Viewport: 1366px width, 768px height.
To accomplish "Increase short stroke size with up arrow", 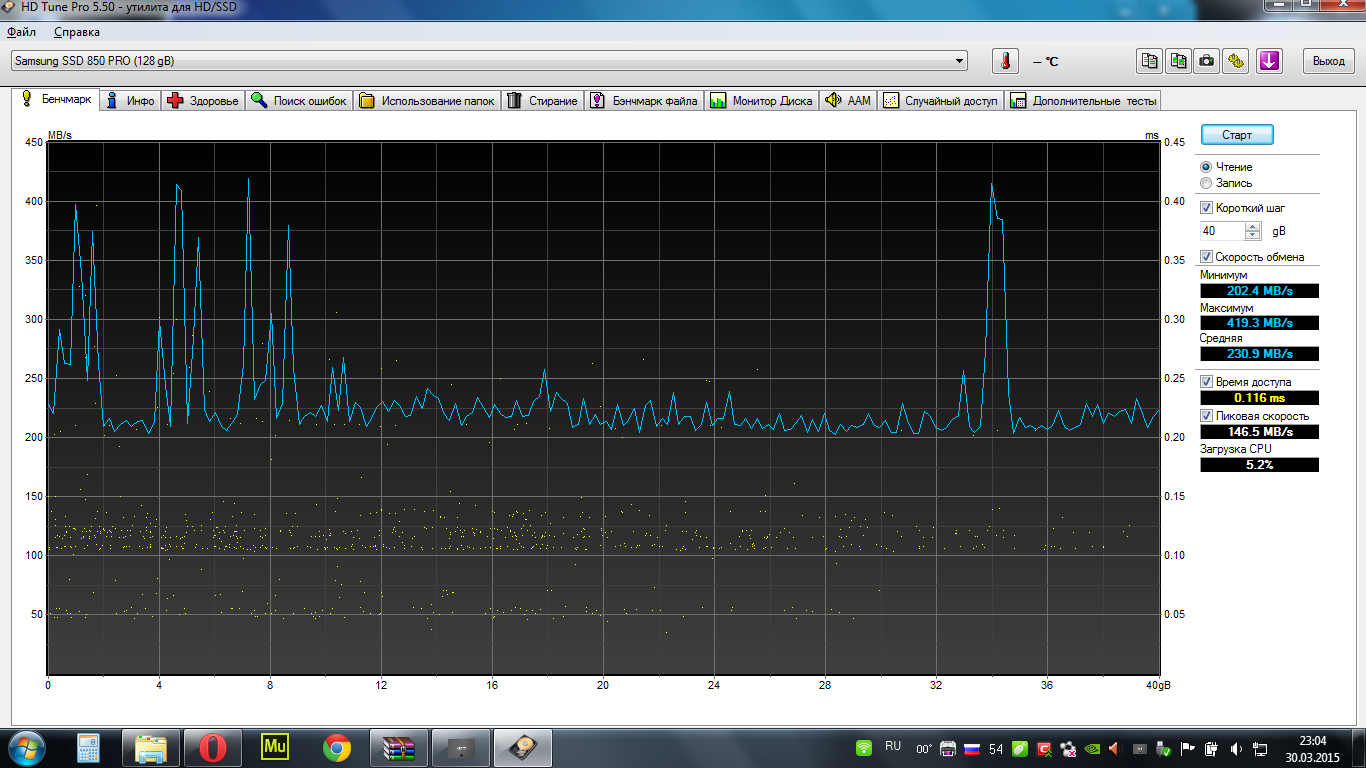I will [x=1253, y=226].
